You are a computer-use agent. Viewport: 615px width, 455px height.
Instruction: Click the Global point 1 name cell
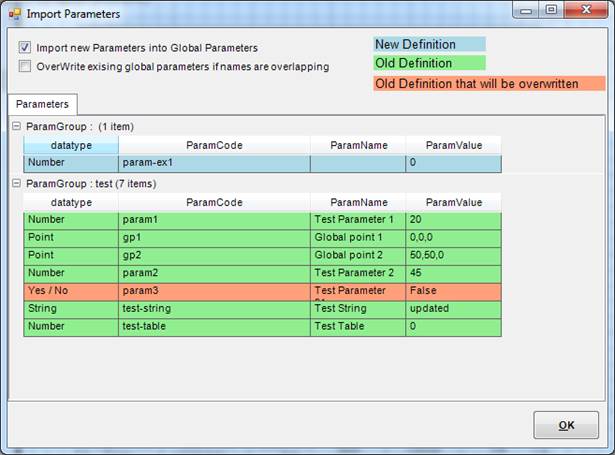[357, 238]
